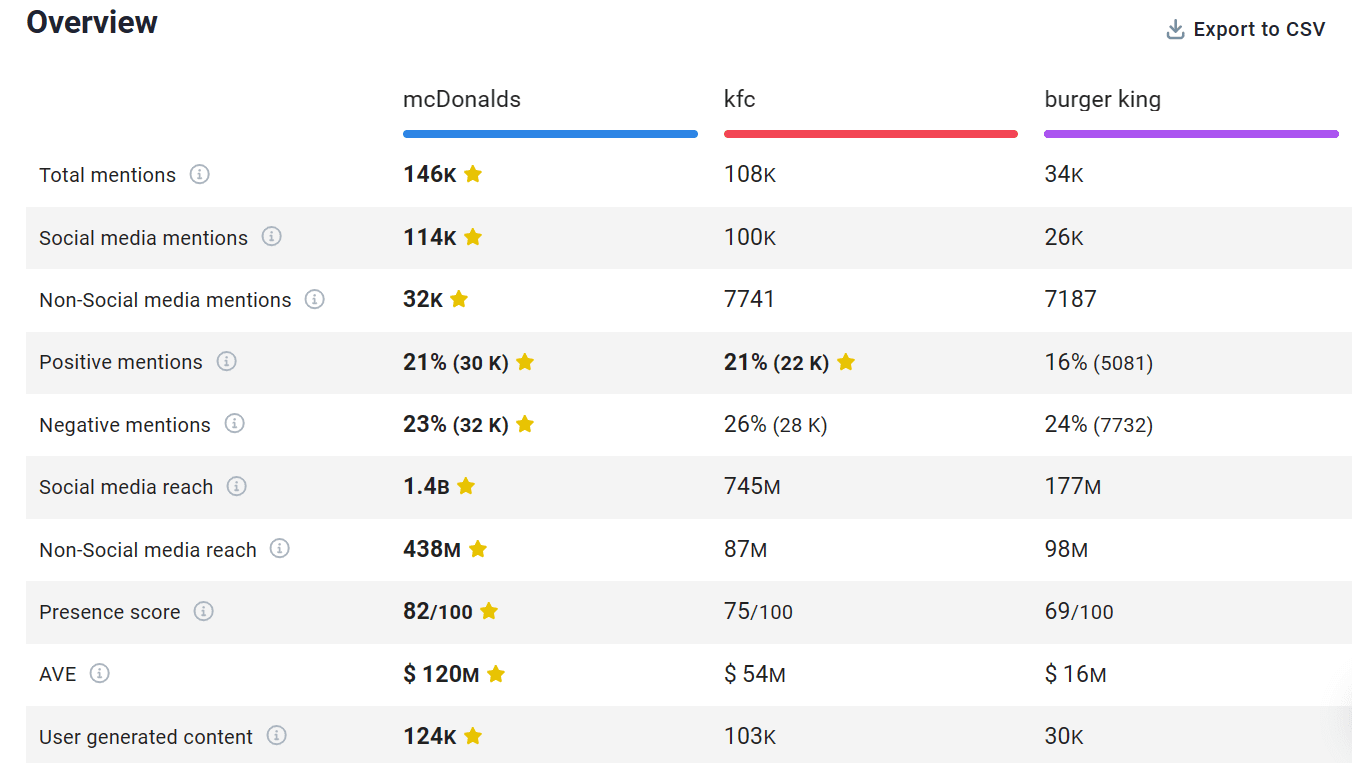
Task: Click info icon next to Total mentions
Action: pos(200,175)
